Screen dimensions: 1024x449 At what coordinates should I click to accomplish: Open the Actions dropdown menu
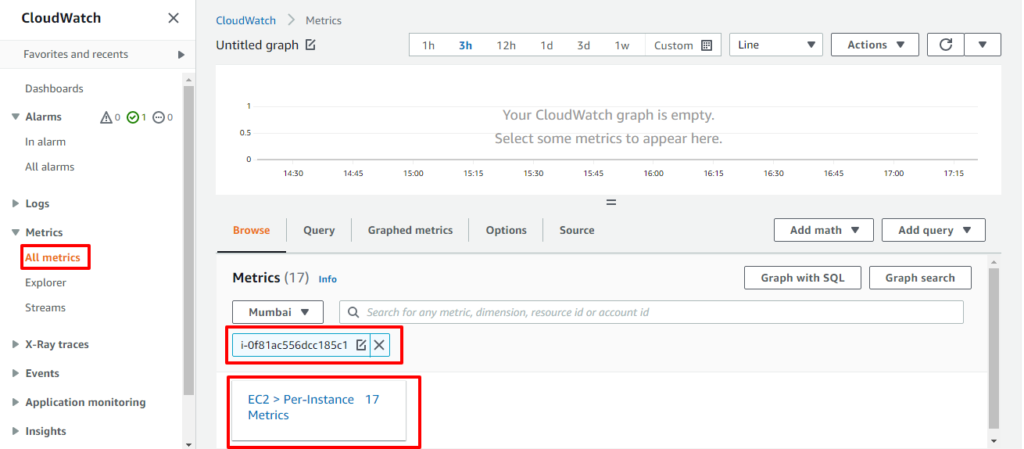pyautogui.click(x=875, y=45)
